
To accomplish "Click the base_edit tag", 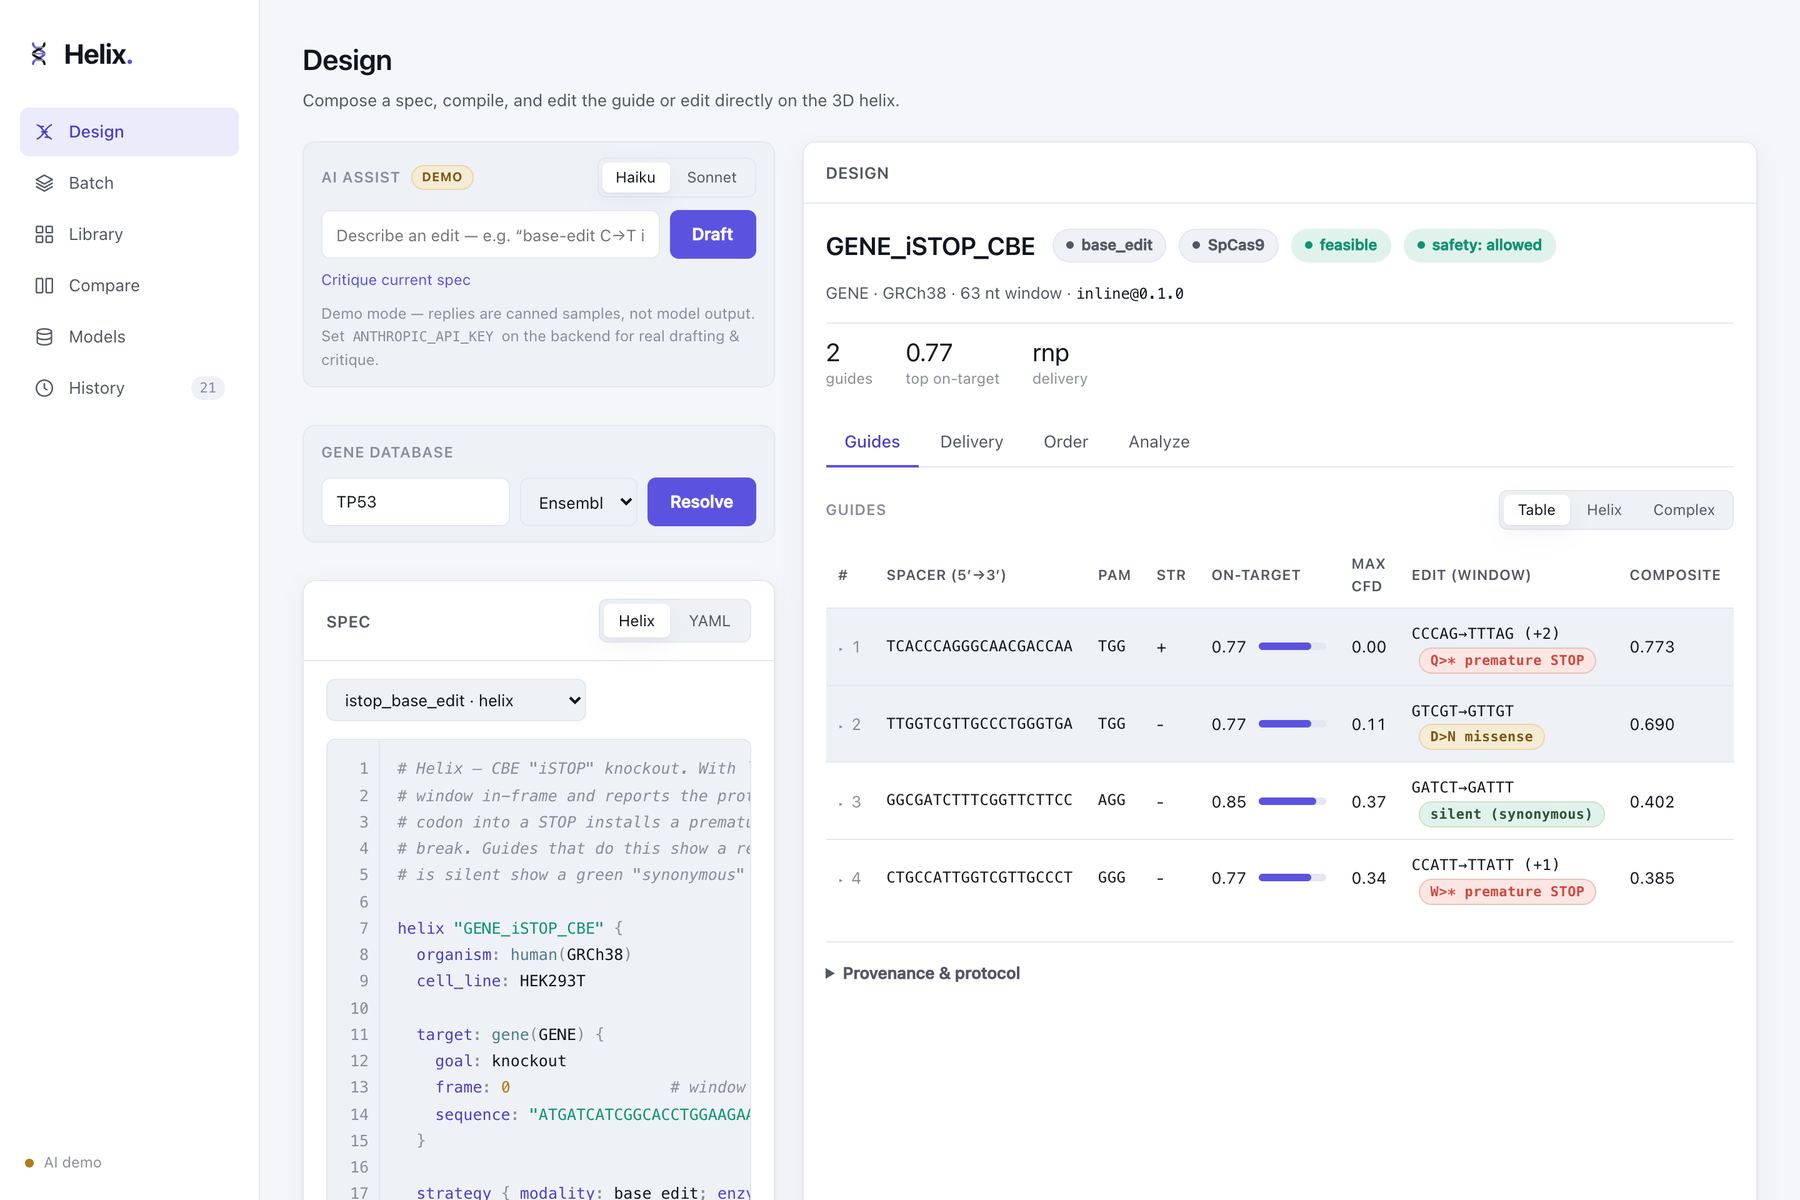I will pyautogui.click(x=1109, y=245).
